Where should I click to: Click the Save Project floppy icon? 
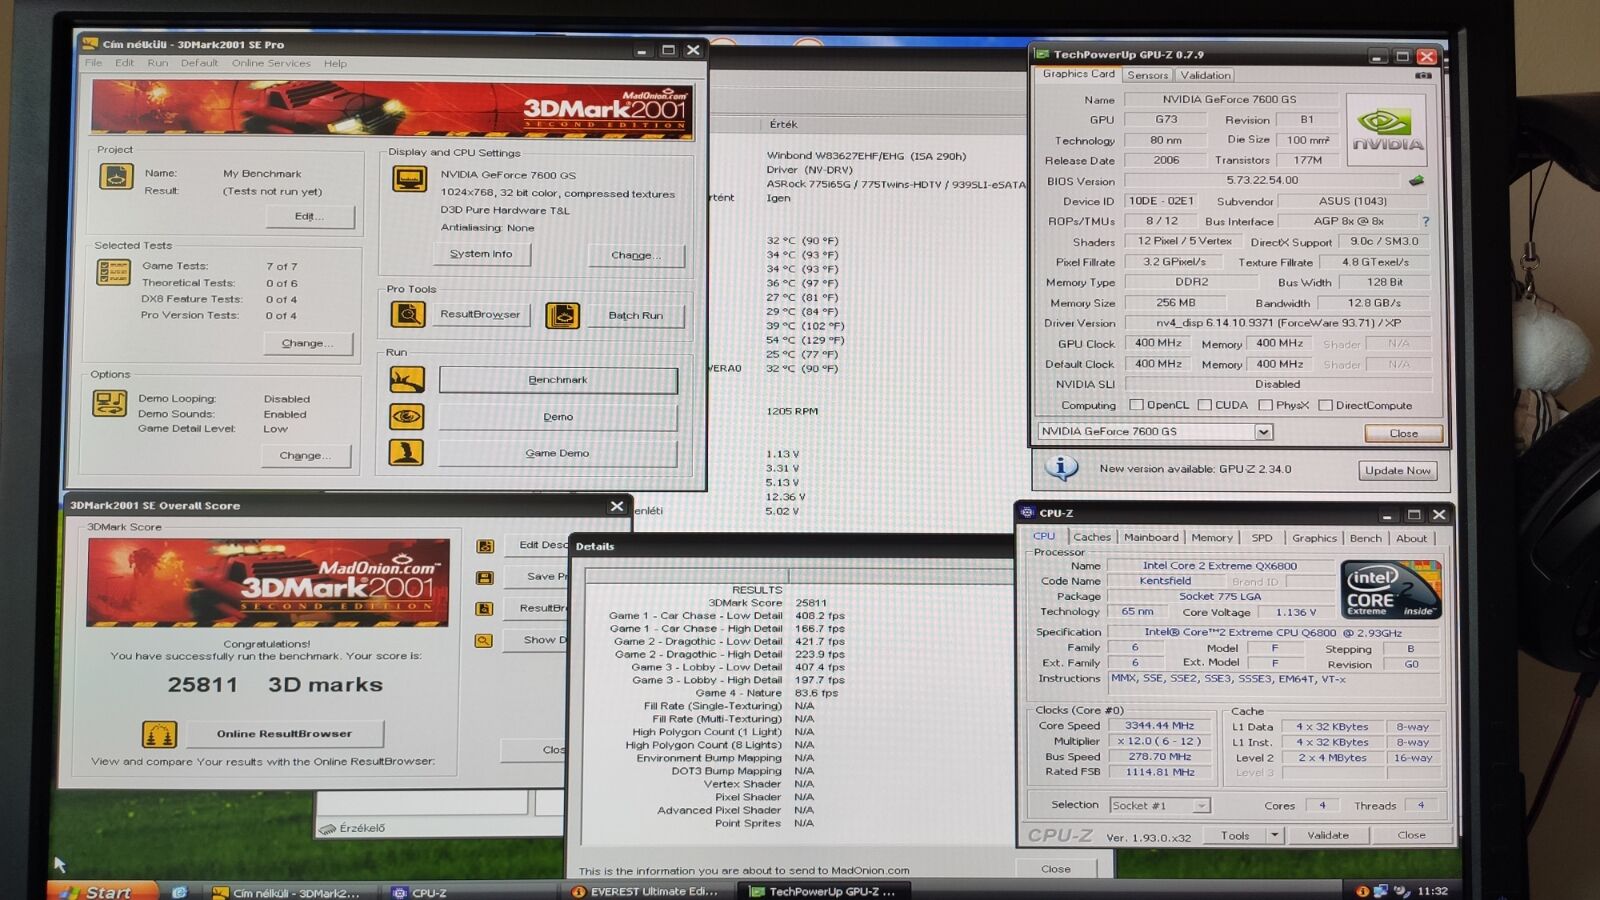(x=485, y=577)
